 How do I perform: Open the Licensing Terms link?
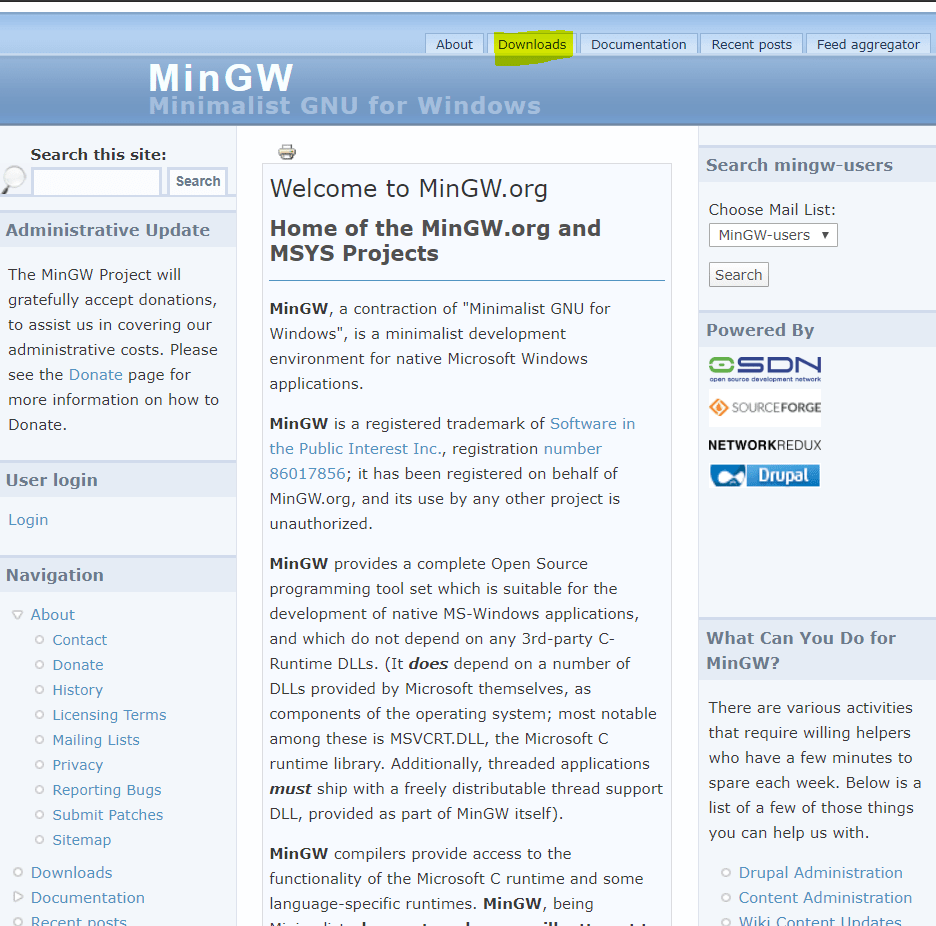[x=109, y=715]
